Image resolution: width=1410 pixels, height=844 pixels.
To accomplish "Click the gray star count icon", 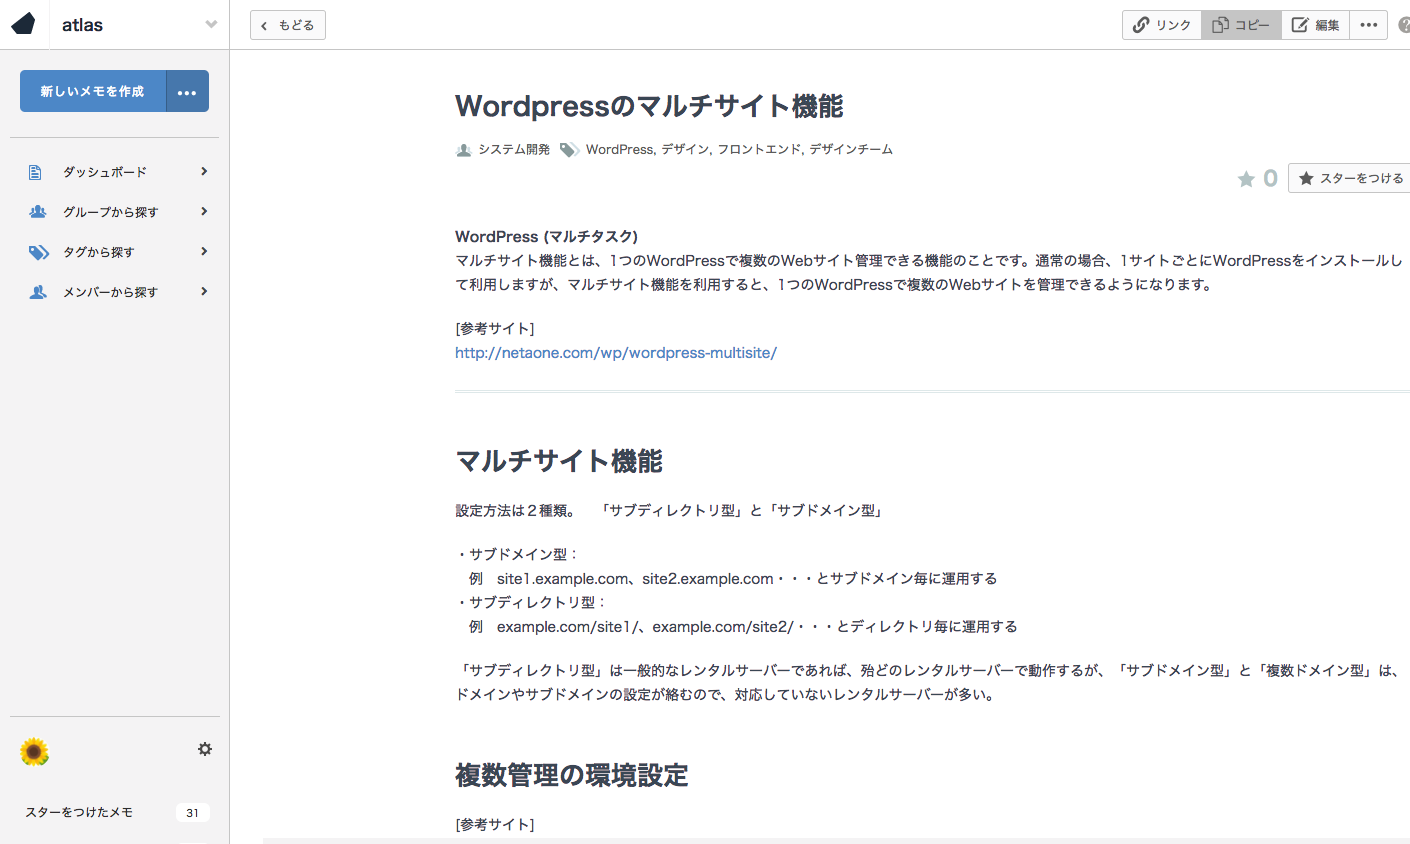I will [1246, 179].
